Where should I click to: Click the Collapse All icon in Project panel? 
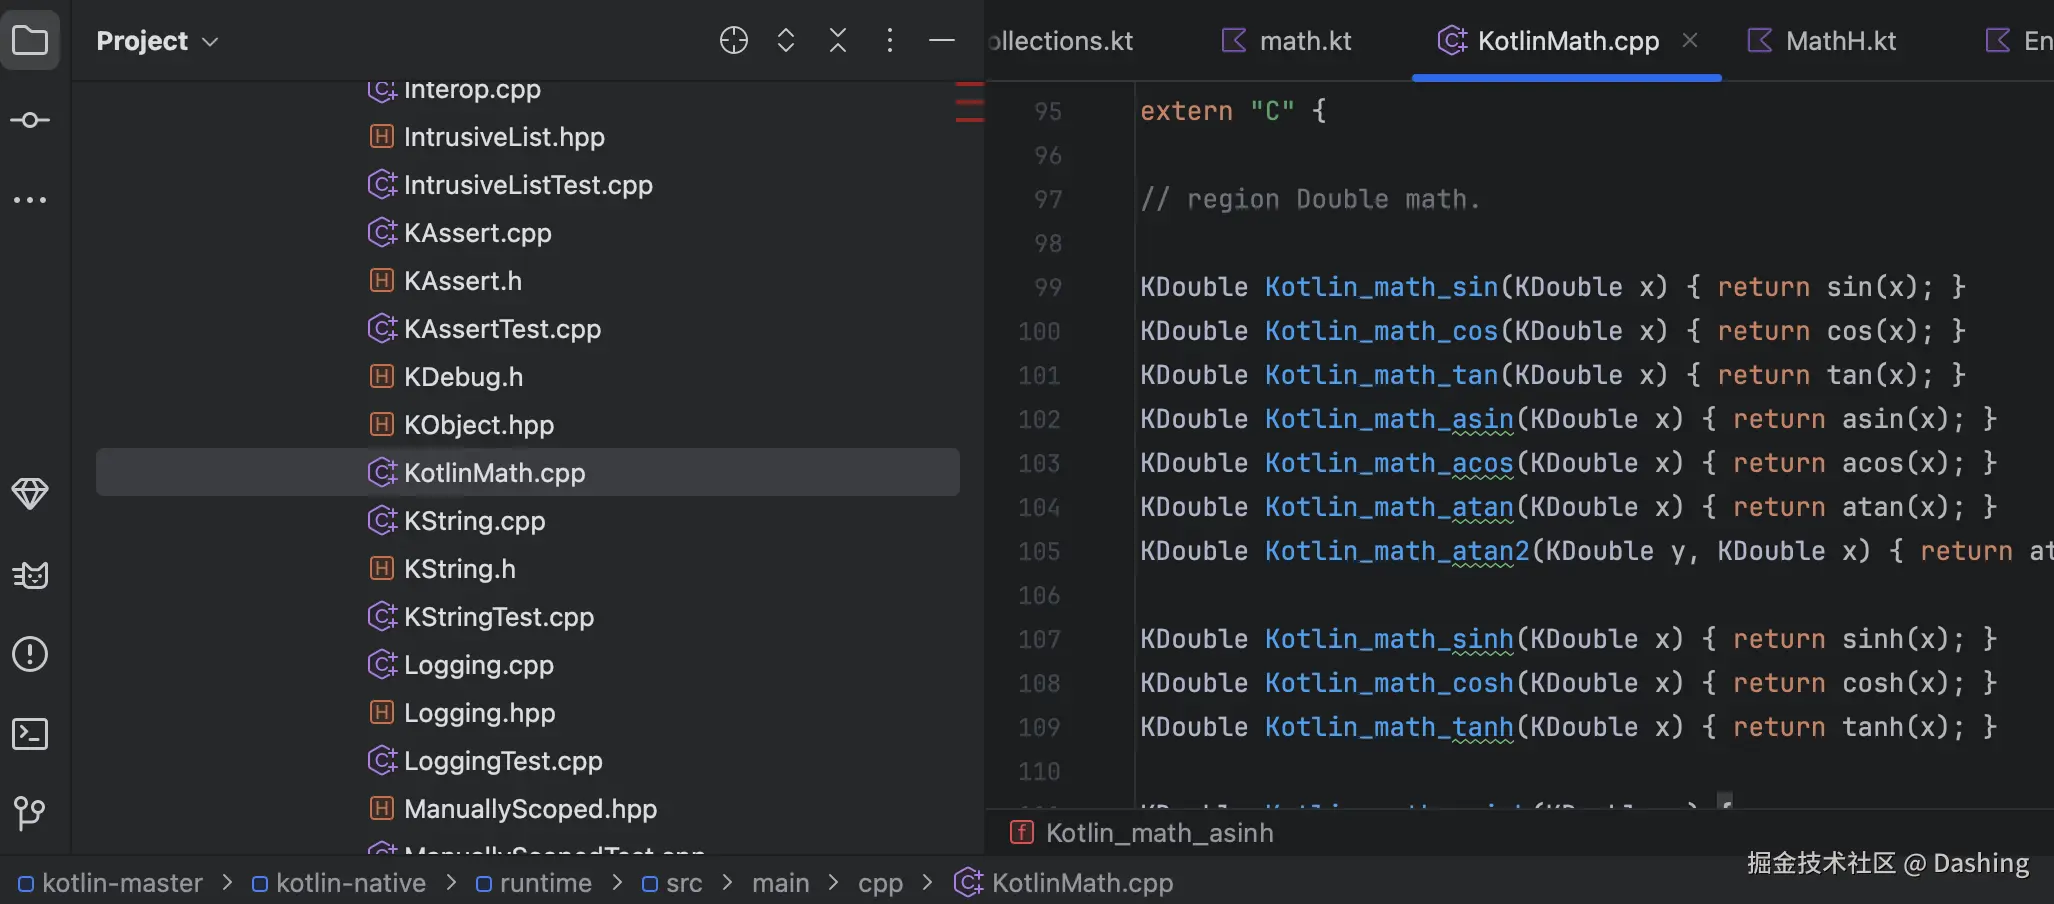coord(838,41)
